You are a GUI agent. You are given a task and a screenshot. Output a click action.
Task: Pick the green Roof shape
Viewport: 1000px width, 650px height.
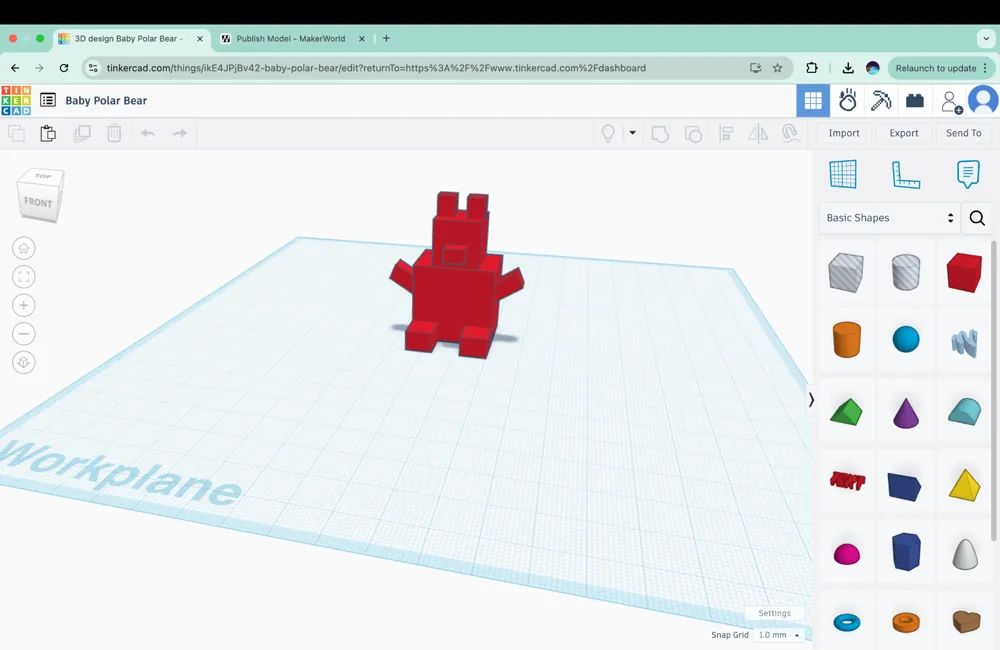tap(846, 411)
